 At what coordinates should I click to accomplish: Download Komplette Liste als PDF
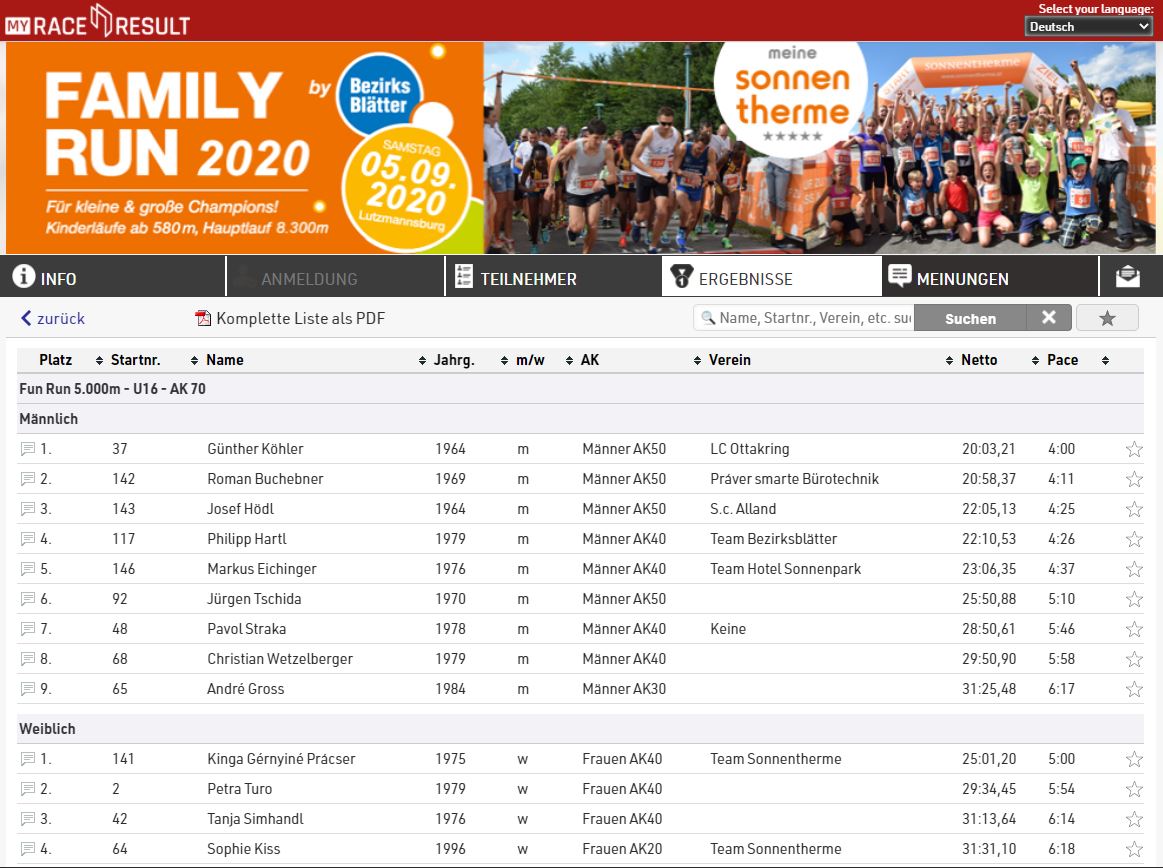300,318
